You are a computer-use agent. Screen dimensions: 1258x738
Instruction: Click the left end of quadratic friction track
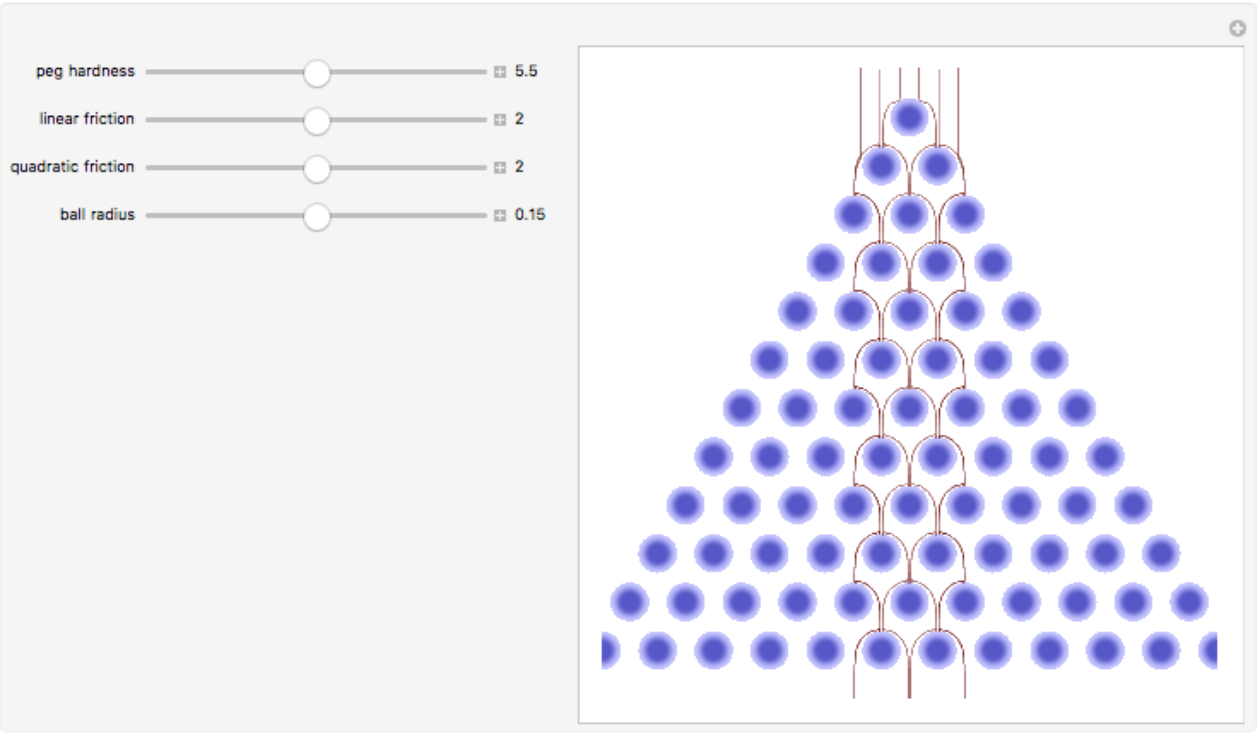[149, 168]
